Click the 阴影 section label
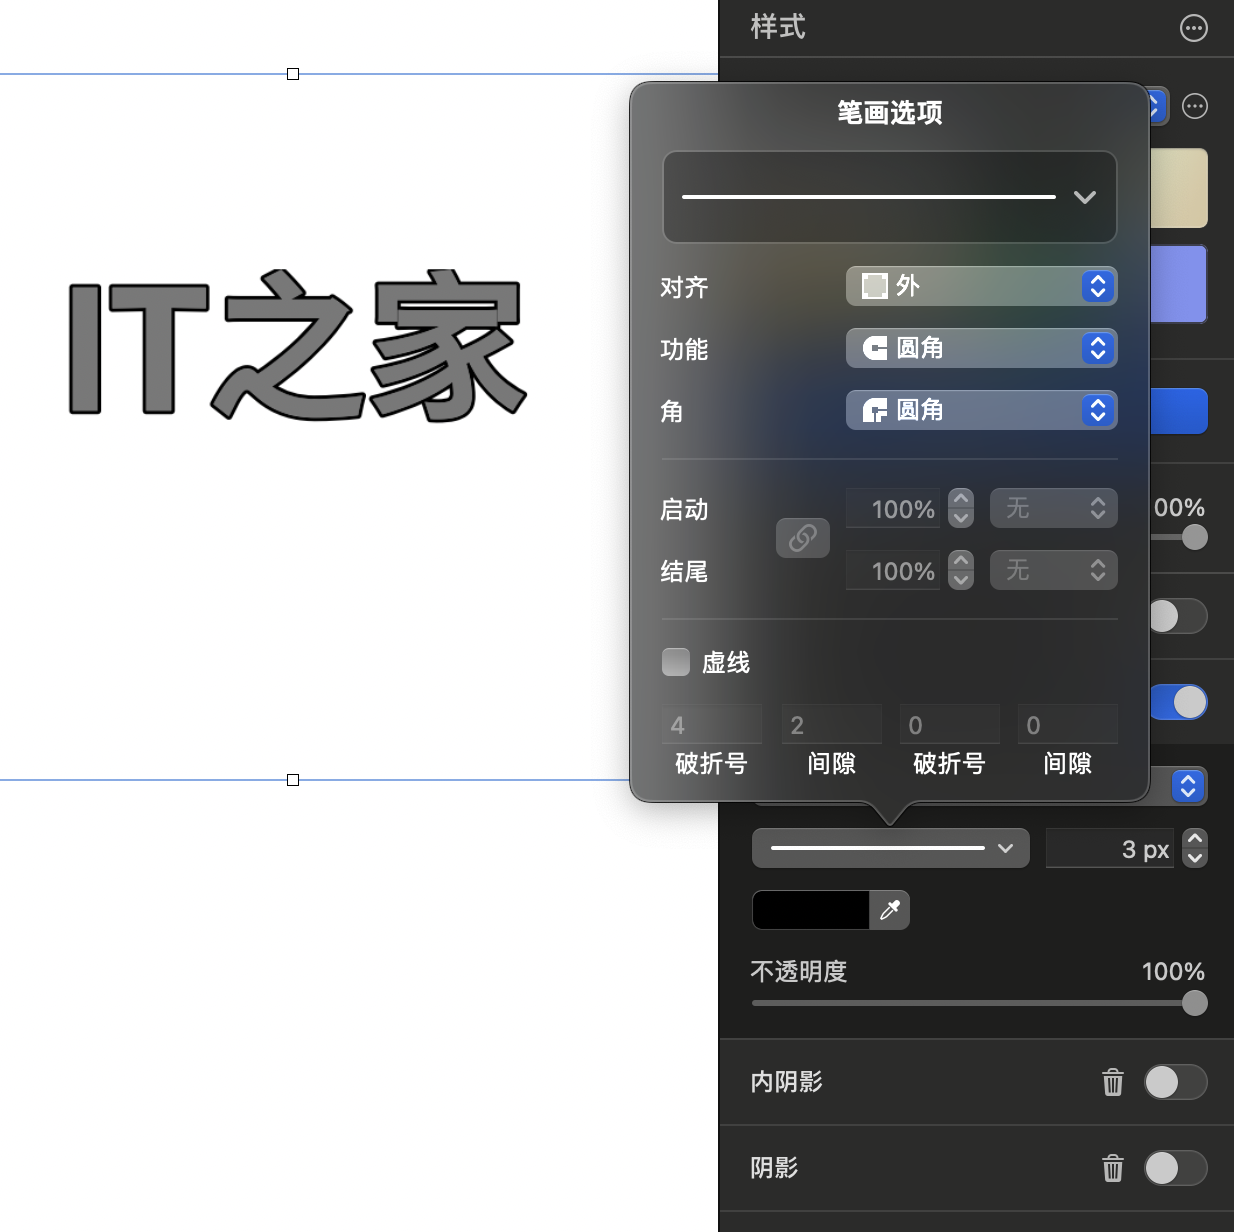This screenshot has height=1232, width=1234. [775, 1168]
